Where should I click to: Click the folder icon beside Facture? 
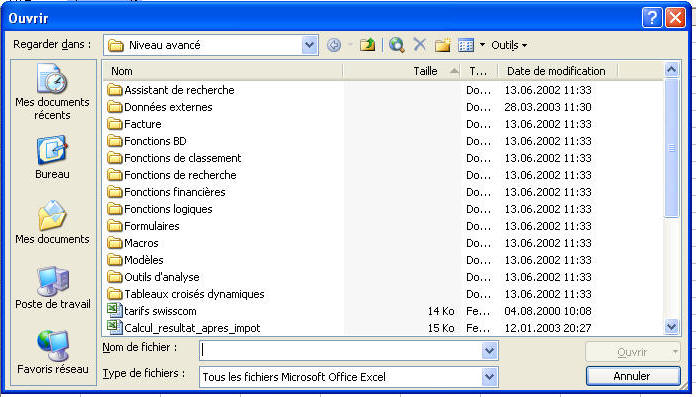115,124
